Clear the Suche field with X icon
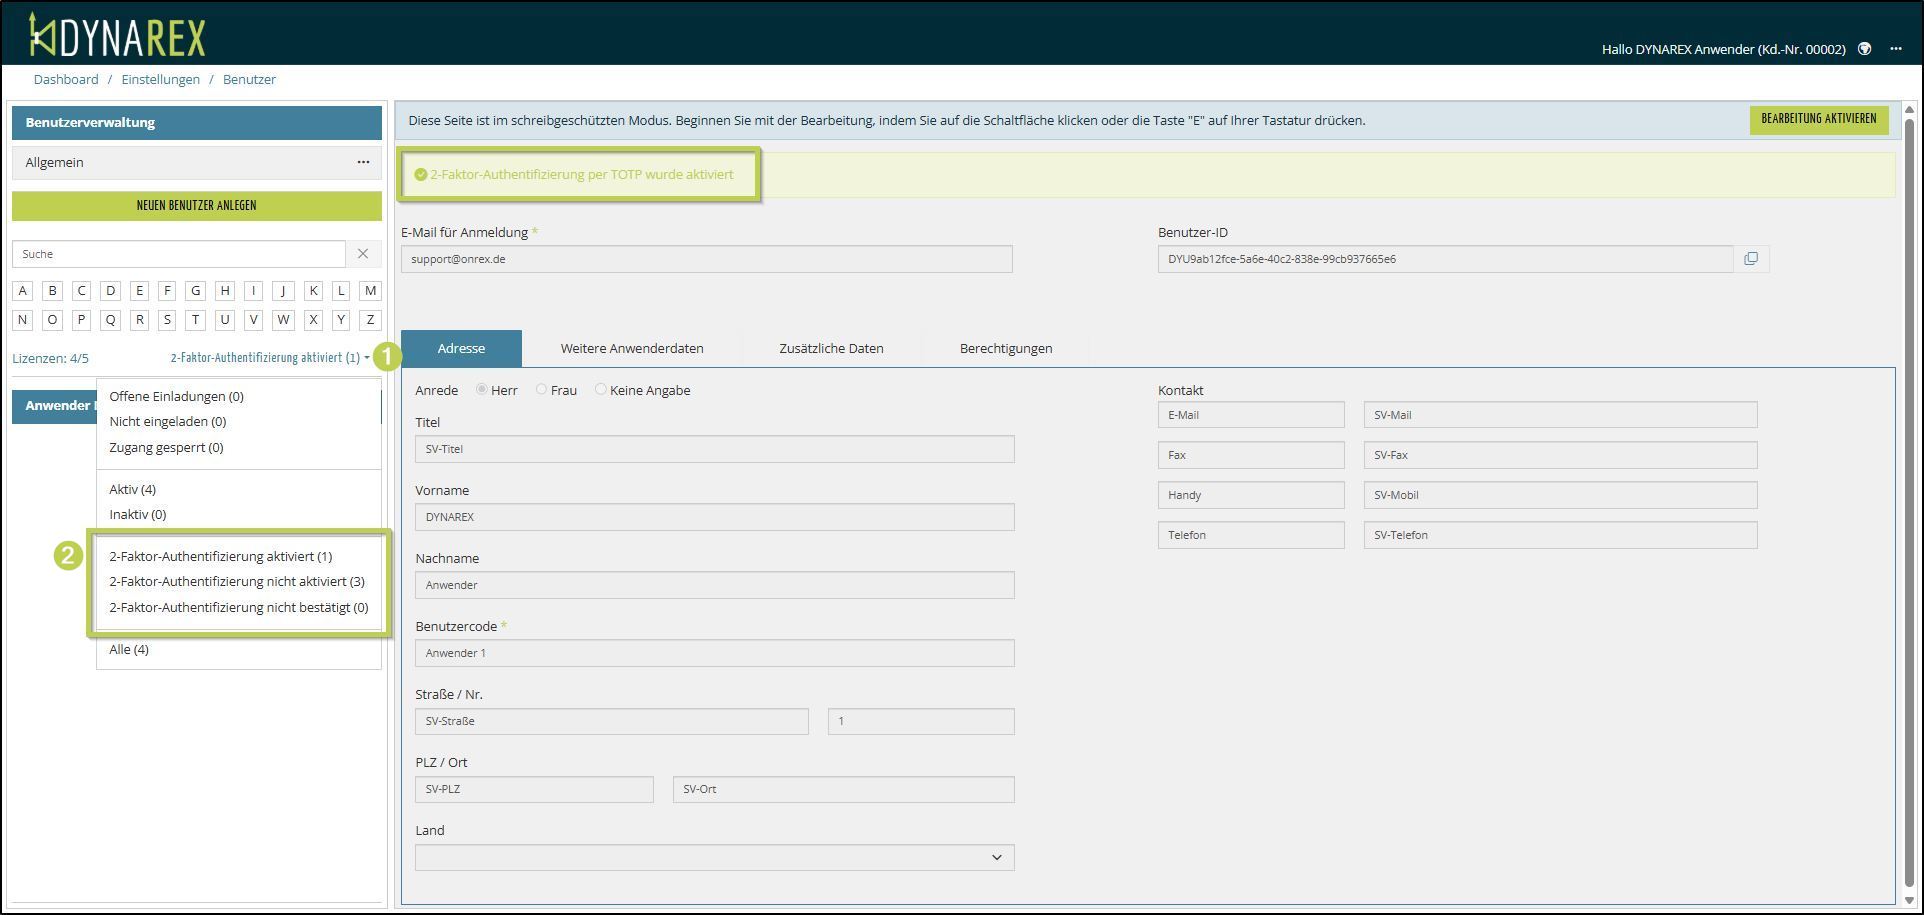Image resolution: width=1924 pixels, height=915 pixels. [363, 254]
